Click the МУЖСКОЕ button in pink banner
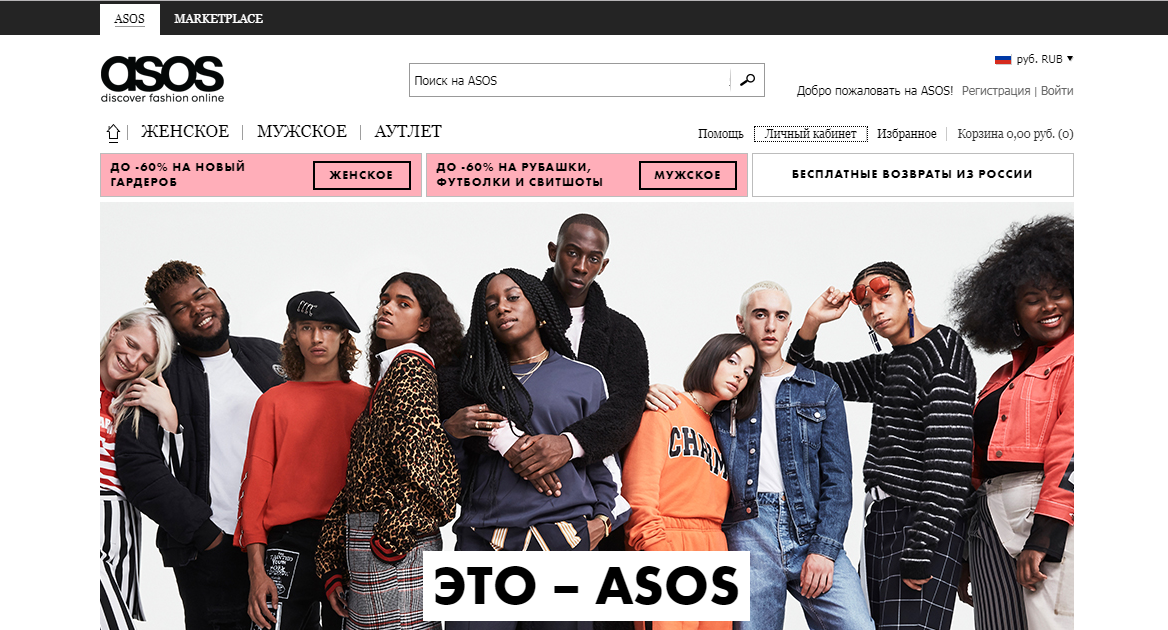 [x=688, y=175]
